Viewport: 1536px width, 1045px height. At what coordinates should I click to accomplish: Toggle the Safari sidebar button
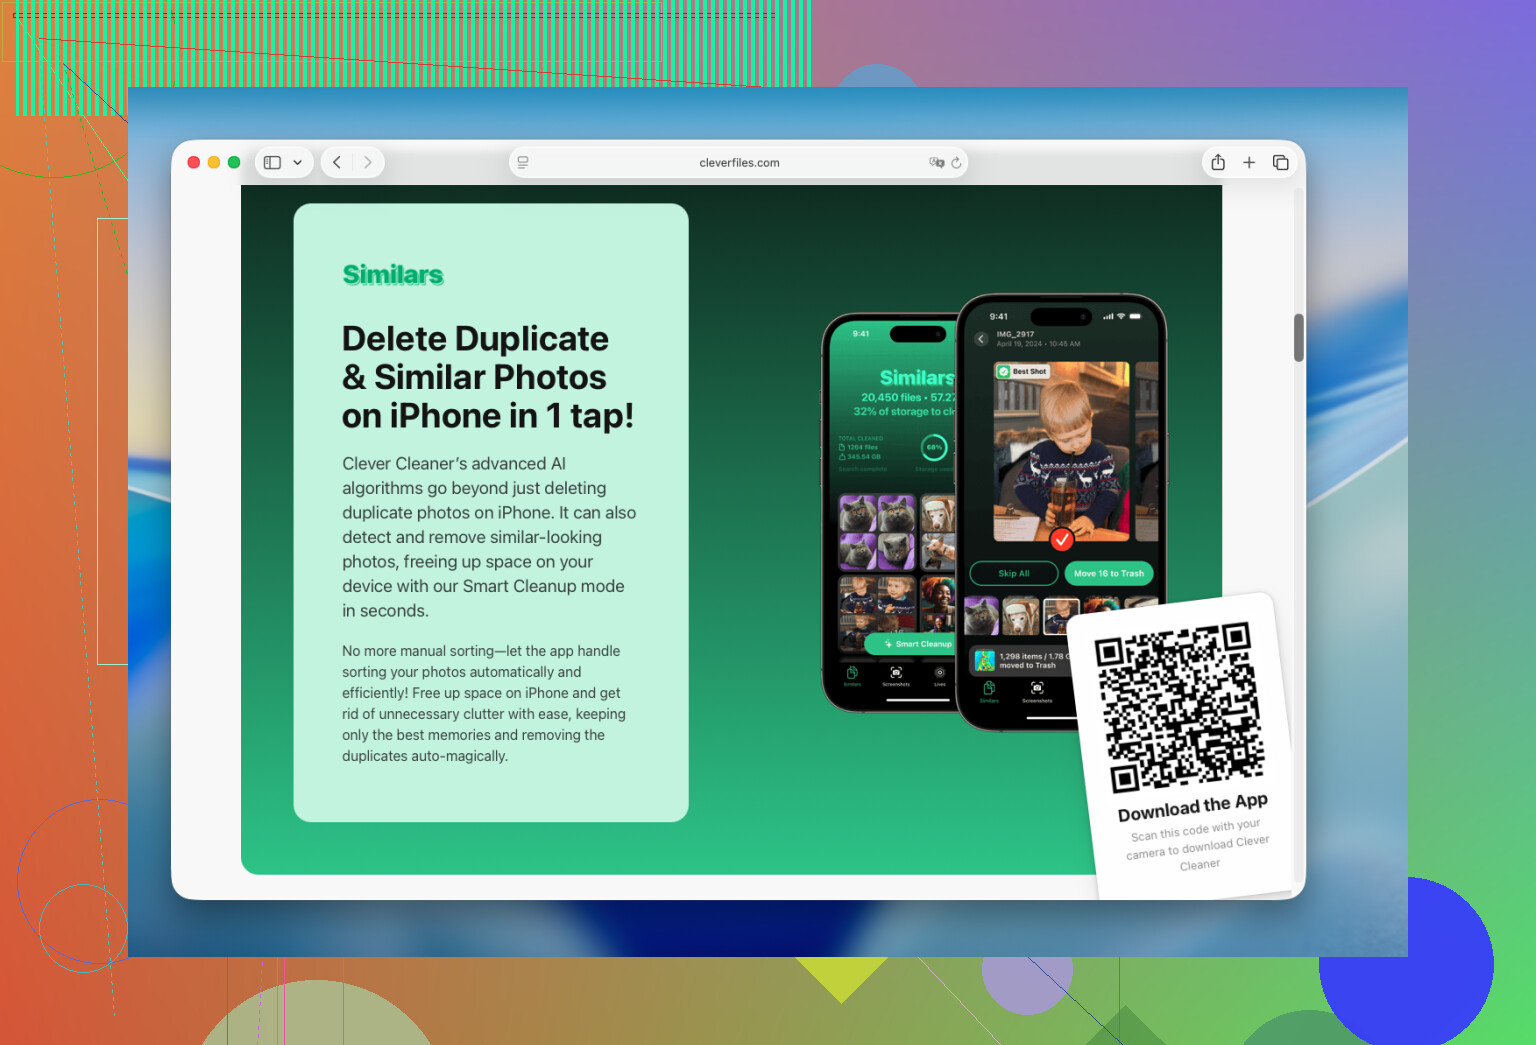click(x=272, y=162)
